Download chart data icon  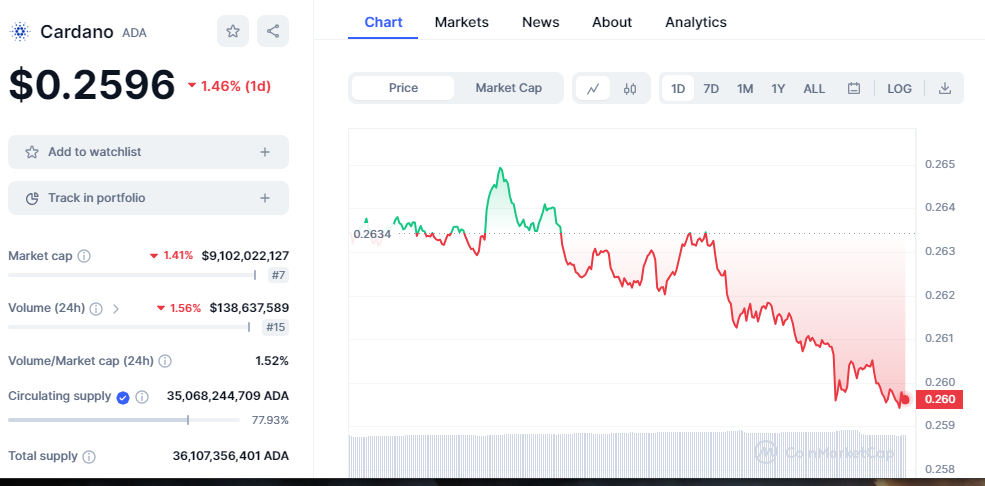point(945,89)
